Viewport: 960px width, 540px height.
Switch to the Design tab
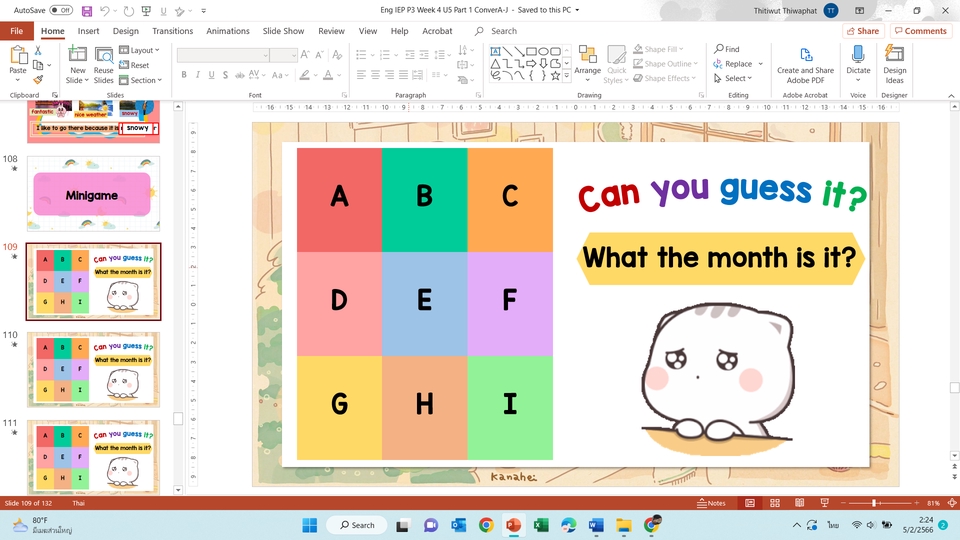[126, 31]
